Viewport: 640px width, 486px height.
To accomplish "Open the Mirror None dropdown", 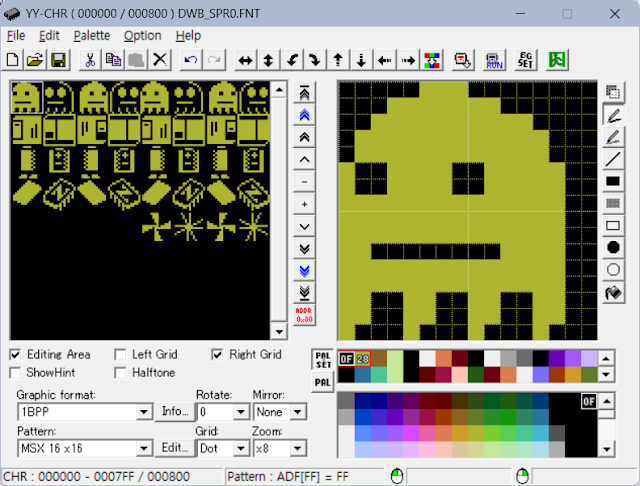I will point(298,412).
